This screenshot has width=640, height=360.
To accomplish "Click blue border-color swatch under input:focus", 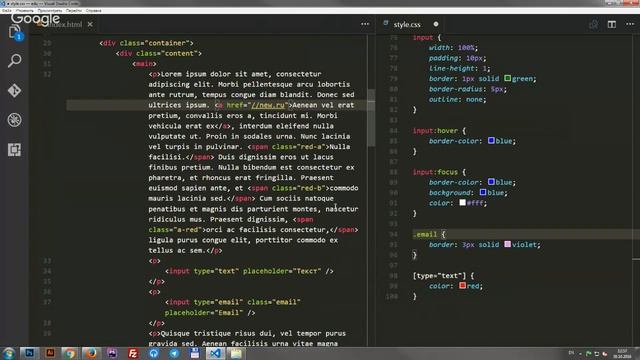I will [491, 182].
